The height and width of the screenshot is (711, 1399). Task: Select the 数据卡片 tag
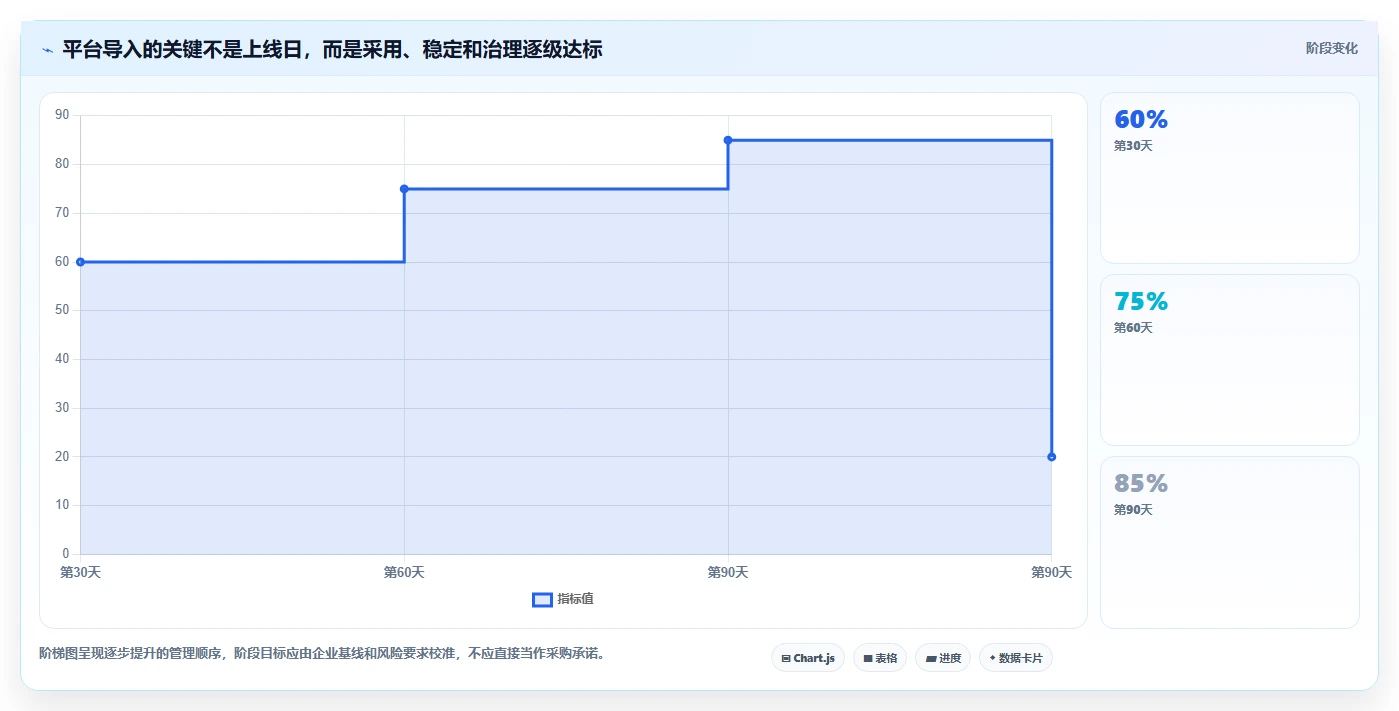point(1016,658)
